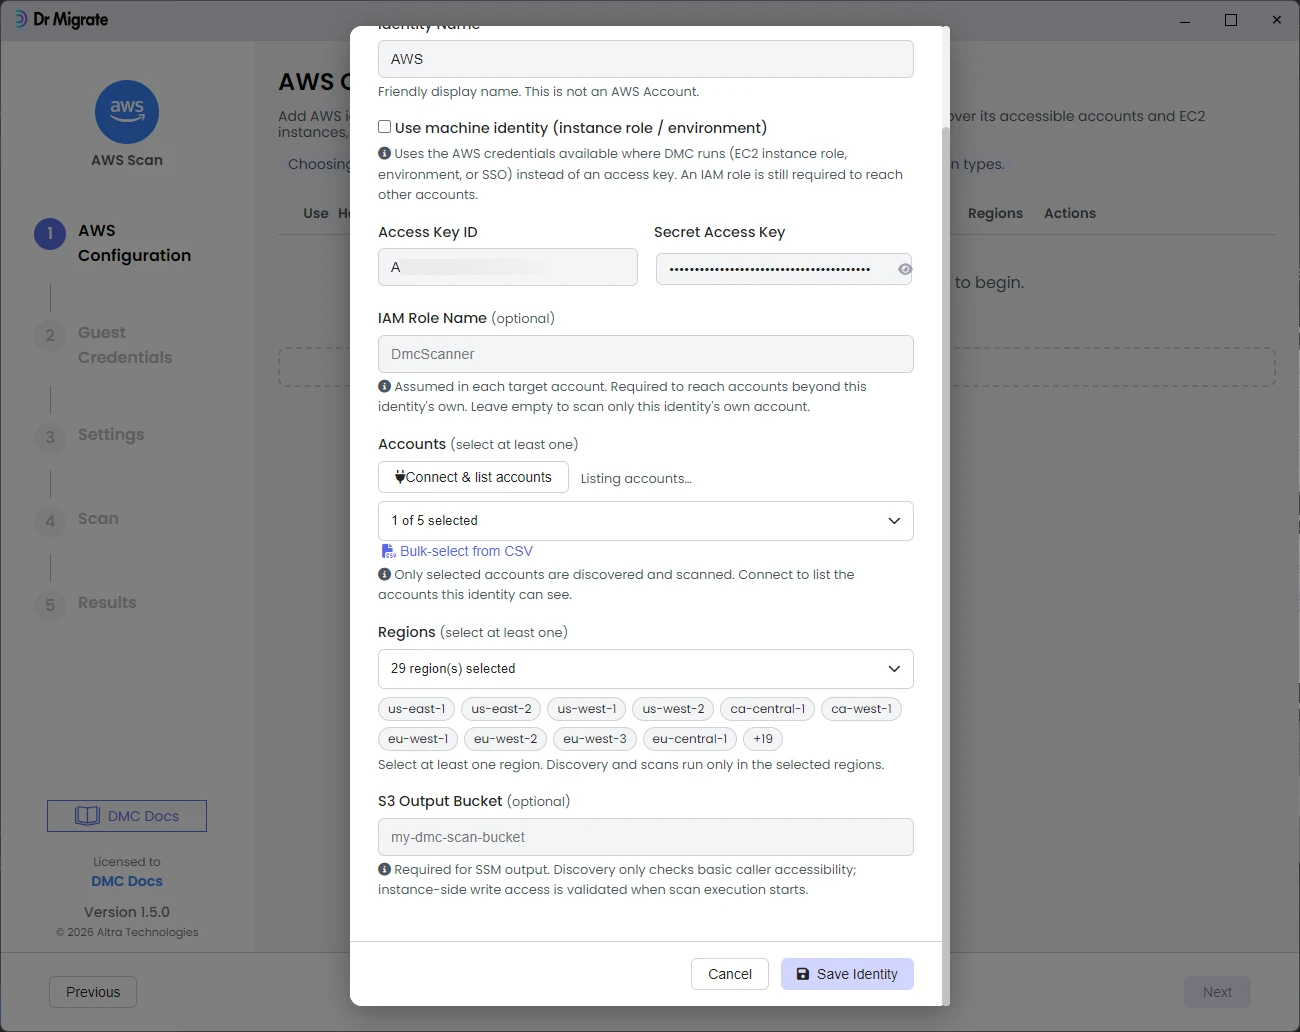Click the Access Key ID input field
The height and width of the screenshot is (1032, 1300).
click(x=508, y=267)
